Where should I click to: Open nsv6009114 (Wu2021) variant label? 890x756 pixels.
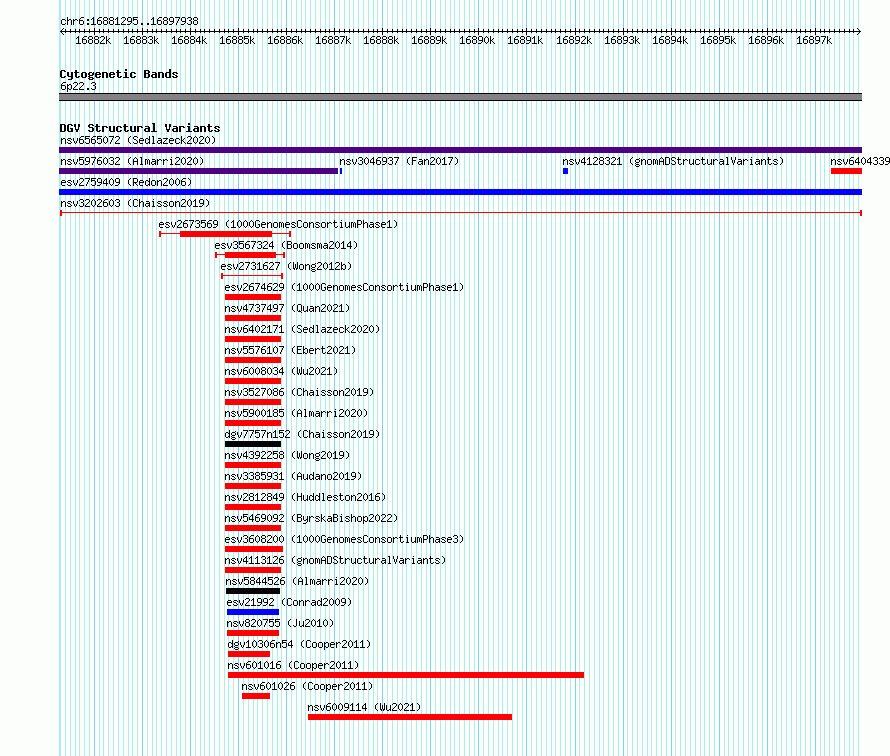[x=364, y=707]
